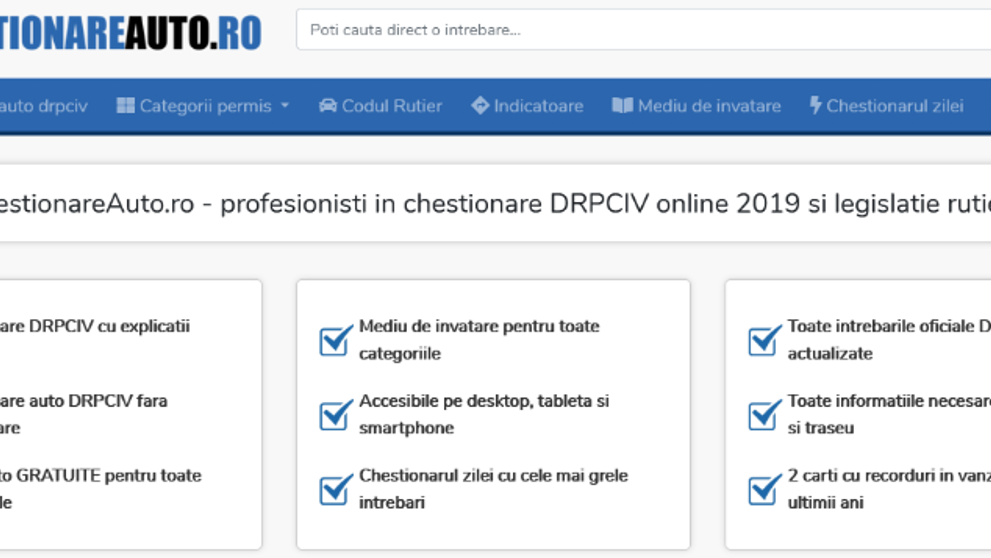Click the checkmark beside '2 carti cu recorduri'
This screenshot has width=991, height=558.
[765, 489]
